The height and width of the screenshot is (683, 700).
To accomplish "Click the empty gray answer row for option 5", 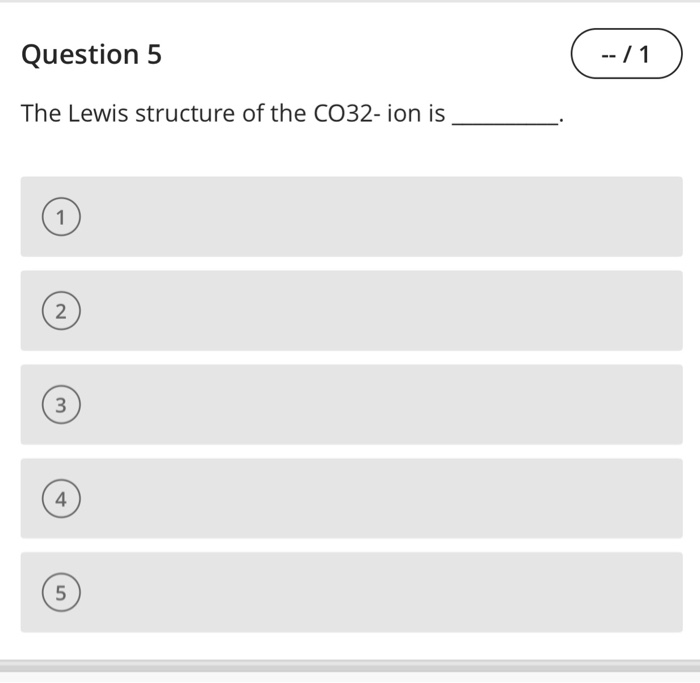I will click(x=352, y=592).
